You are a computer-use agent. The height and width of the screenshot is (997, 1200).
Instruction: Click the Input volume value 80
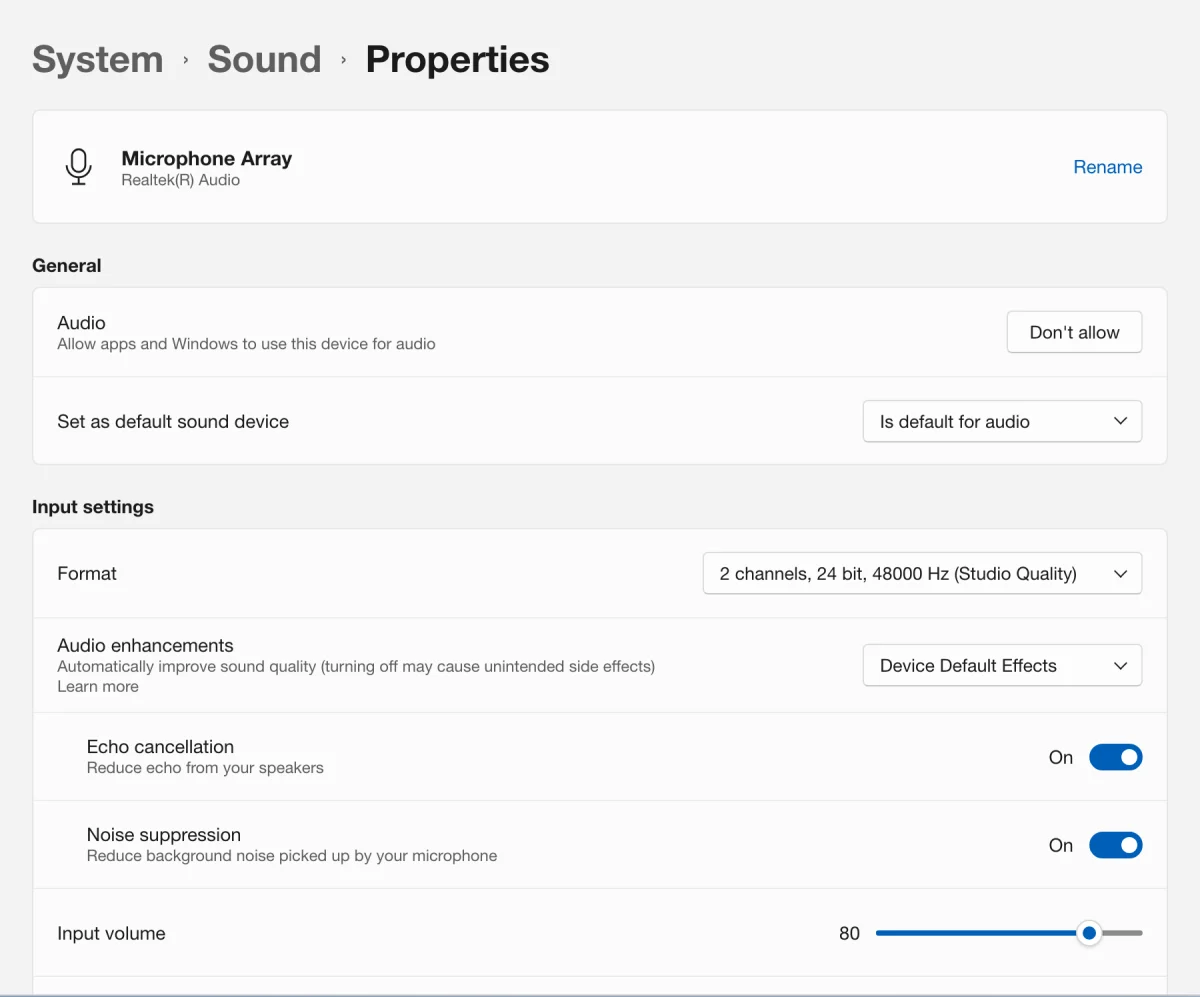849,933
